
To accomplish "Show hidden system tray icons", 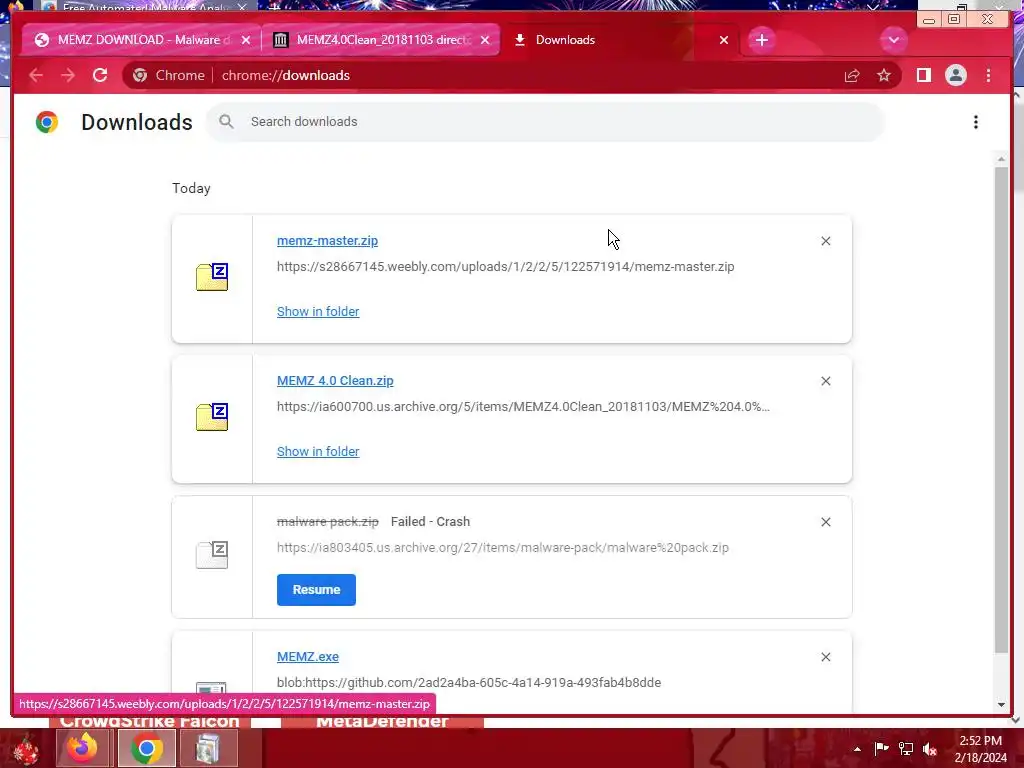I will [x=857, y=749].
